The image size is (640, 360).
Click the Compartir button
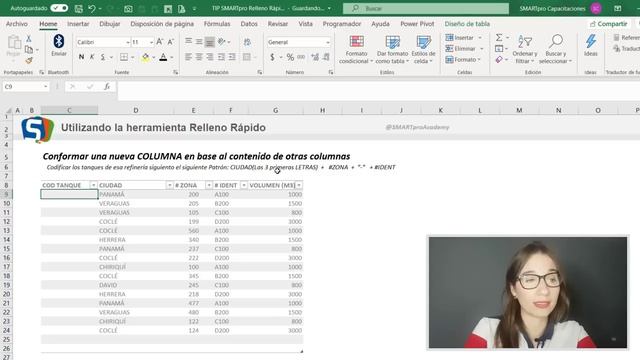point(609,24)
